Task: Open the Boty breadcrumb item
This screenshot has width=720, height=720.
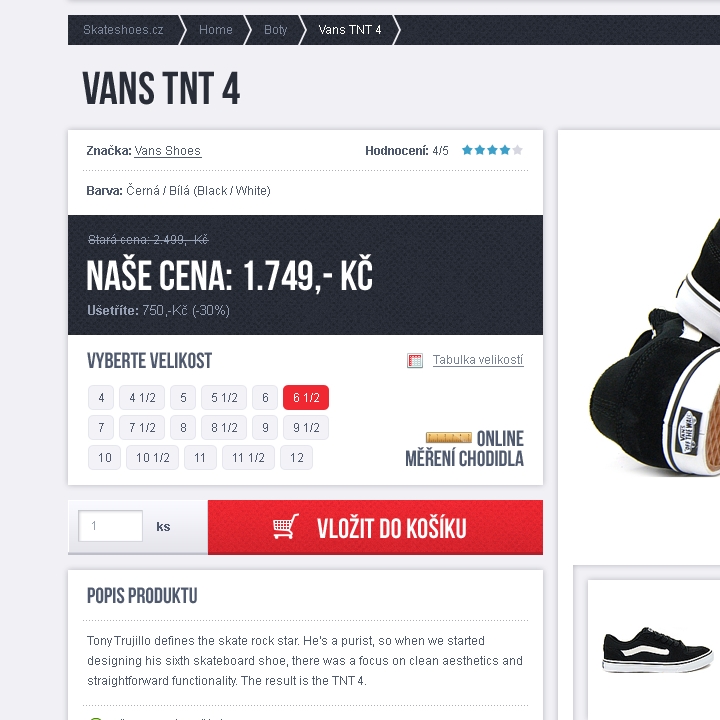Action: click(x=276, y=30)
